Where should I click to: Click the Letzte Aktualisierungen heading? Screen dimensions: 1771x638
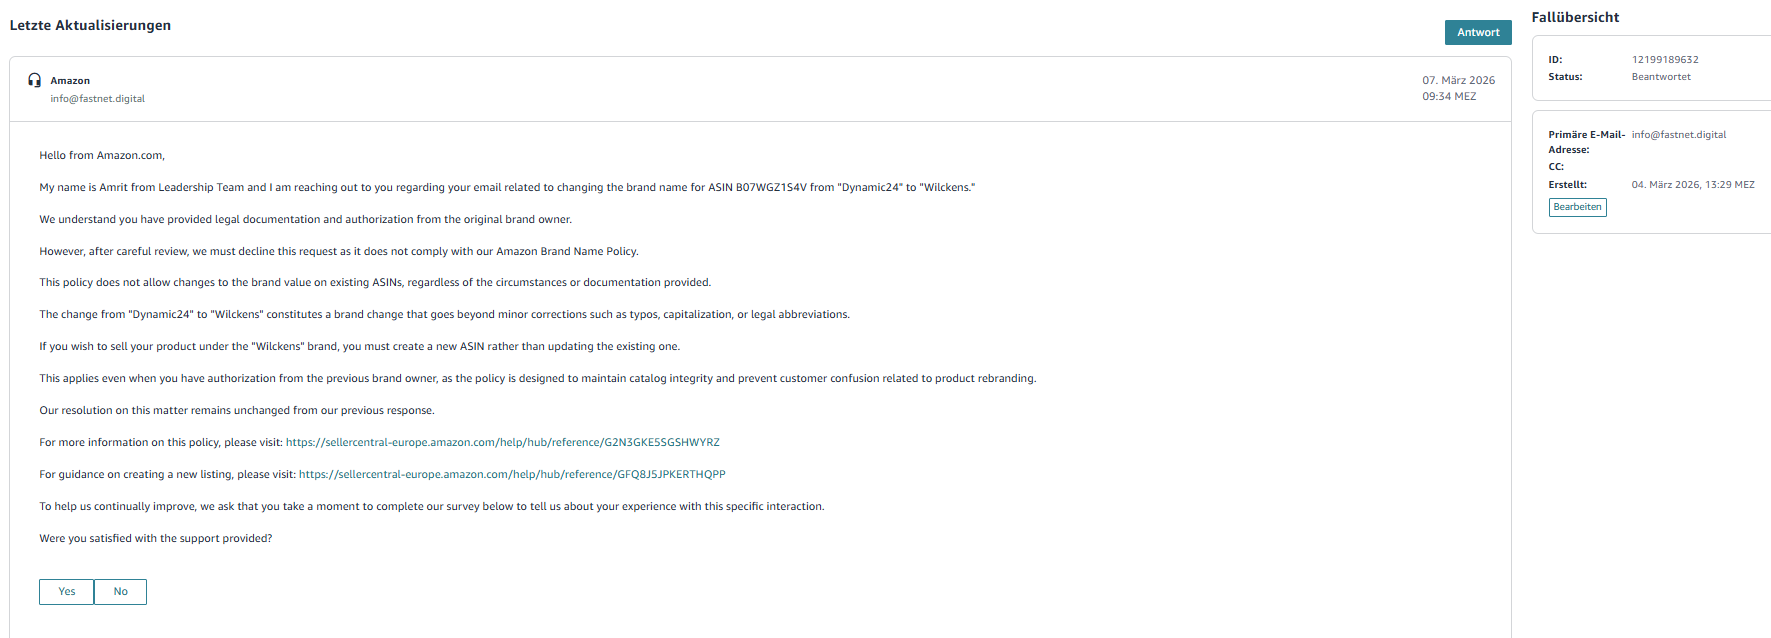(90, 25)
